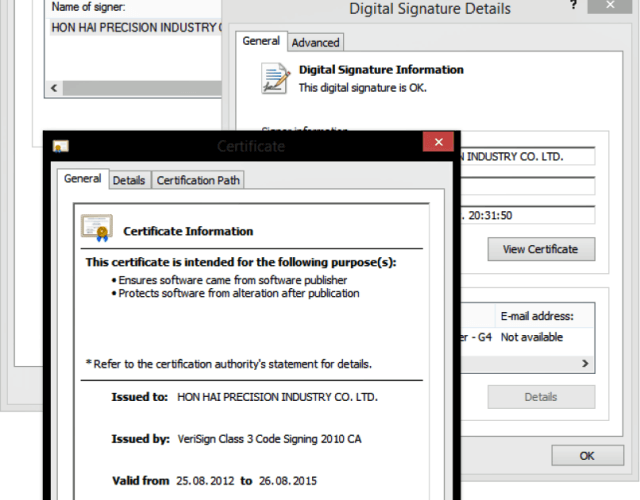640x500 pixels.
Task: Select the Not available countersignature cell
Action: (532, 337)
